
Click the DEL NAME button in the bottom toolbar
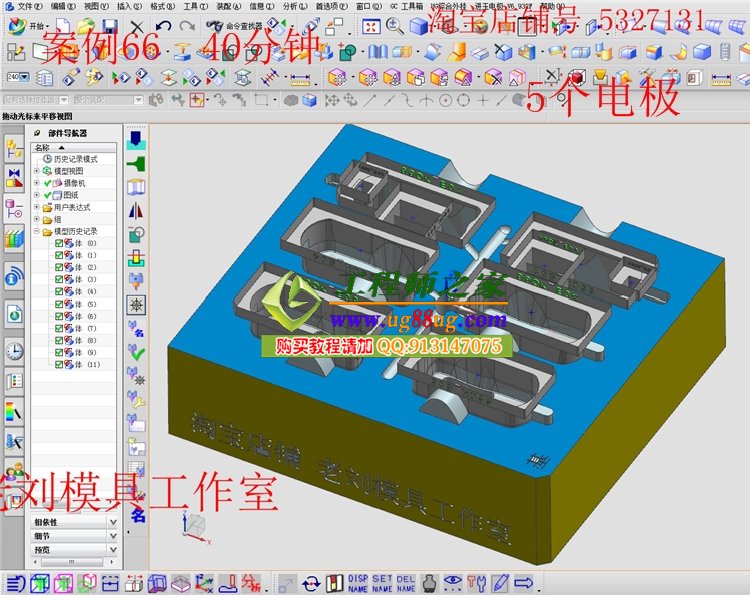(x=405, y=583)
